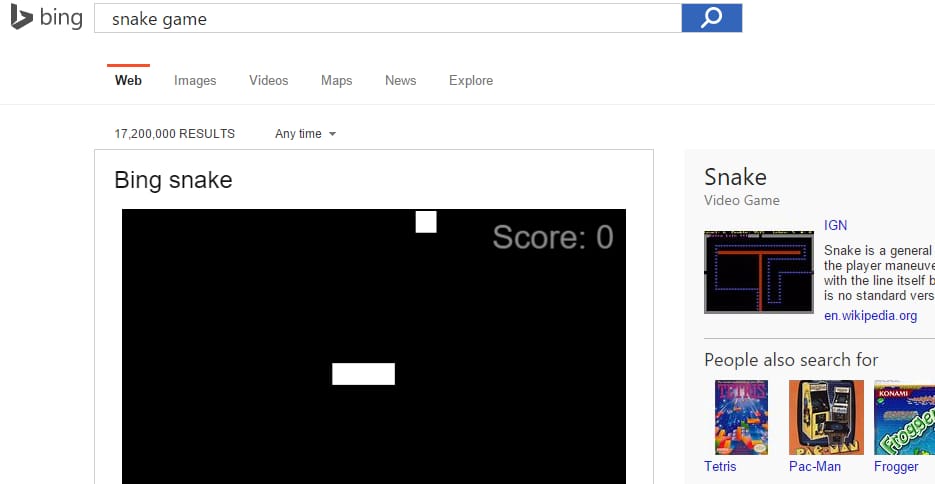Open the Tetris cover thumbnail

741,418
